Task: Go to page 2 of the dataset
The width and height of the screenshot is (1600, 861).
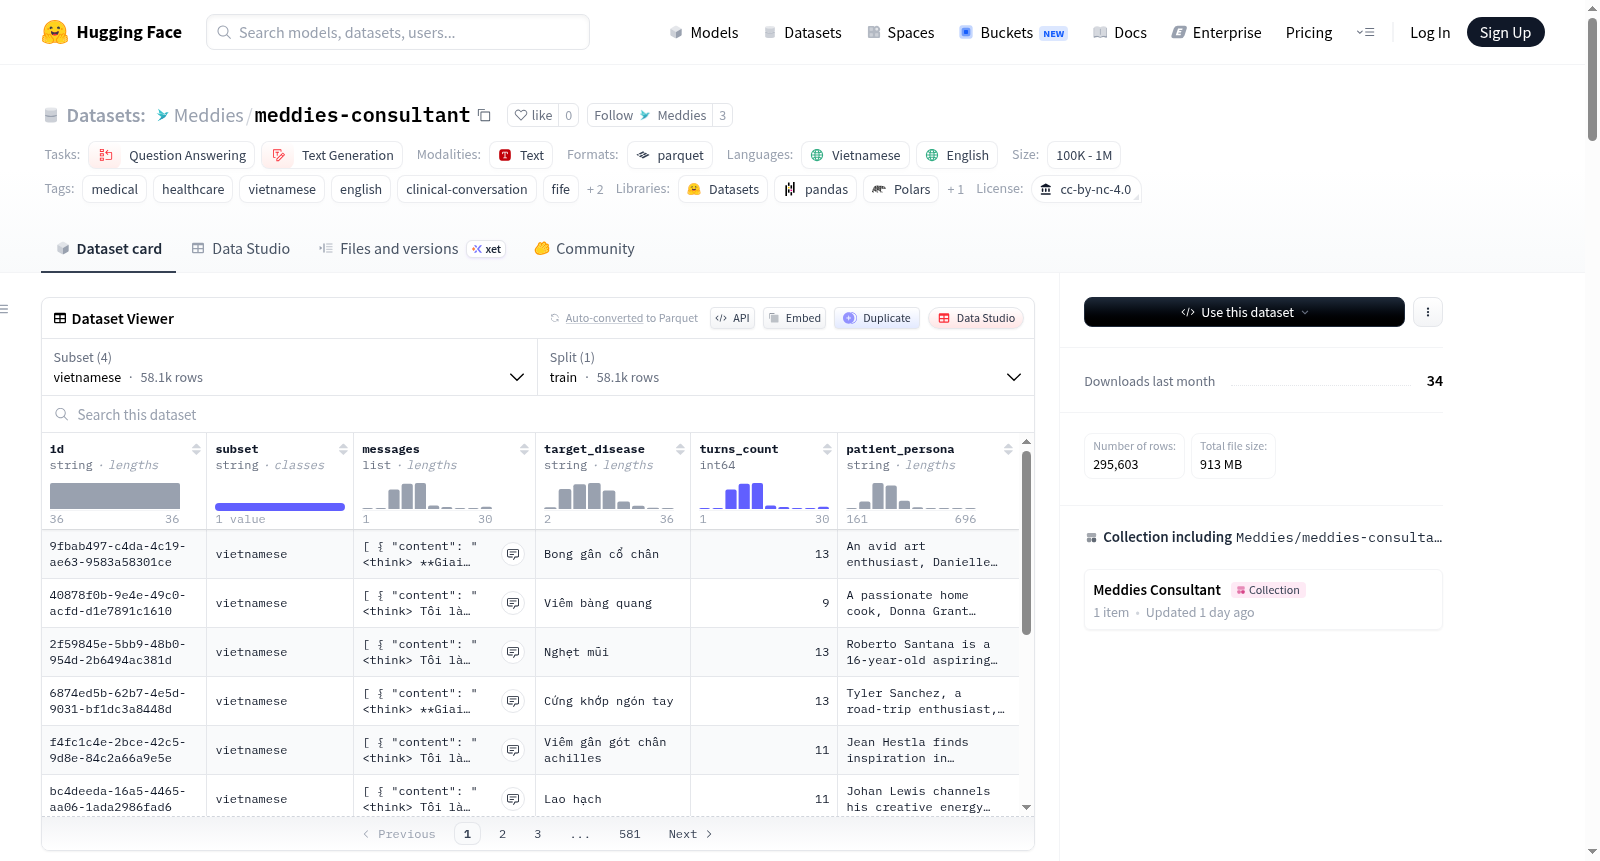Action: 502,834
